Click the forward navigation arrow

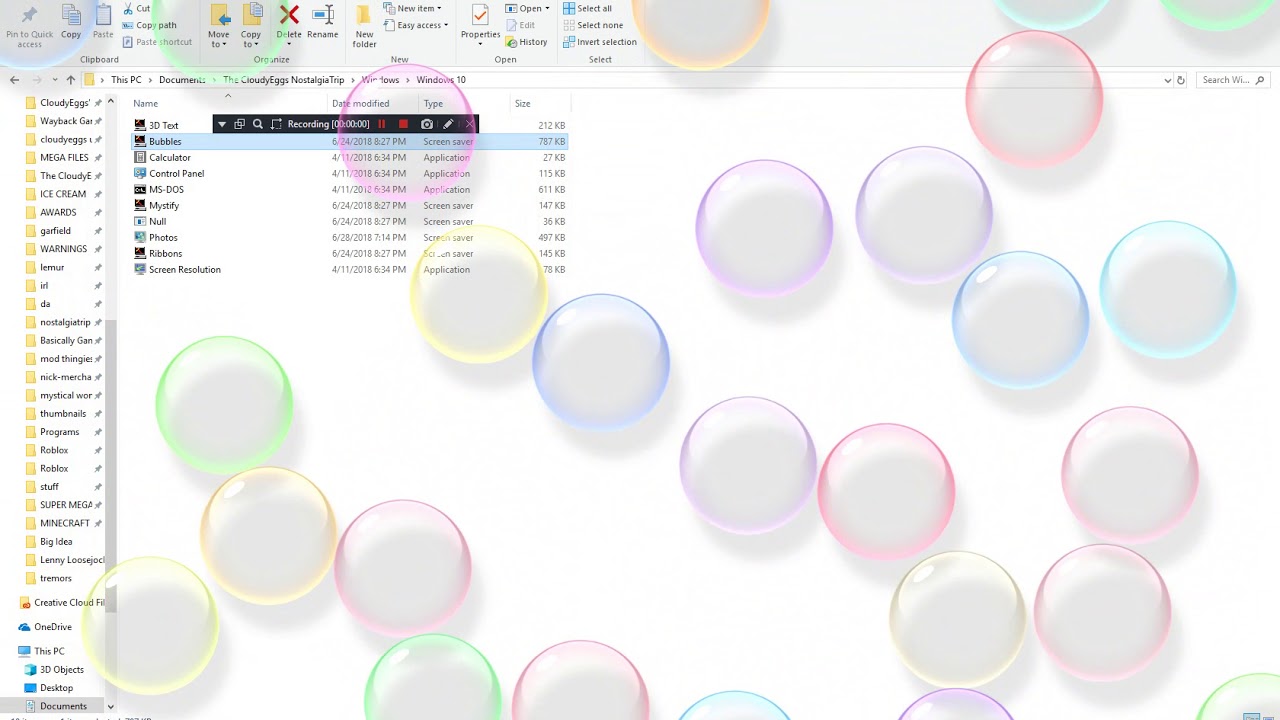39,80
